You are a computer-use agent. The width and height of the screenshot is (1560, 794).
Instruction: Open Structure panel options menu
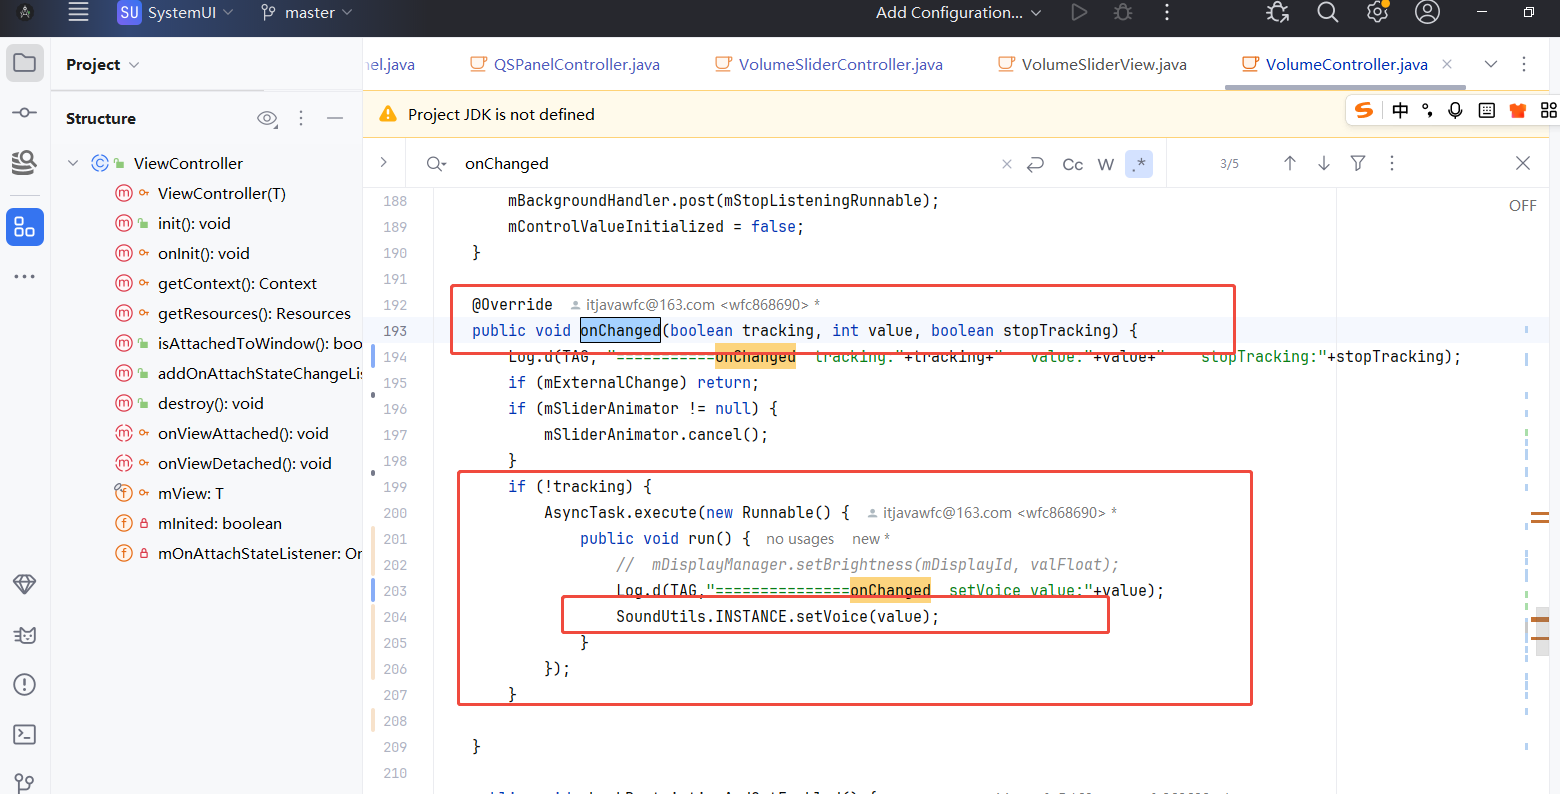(301, 118)
